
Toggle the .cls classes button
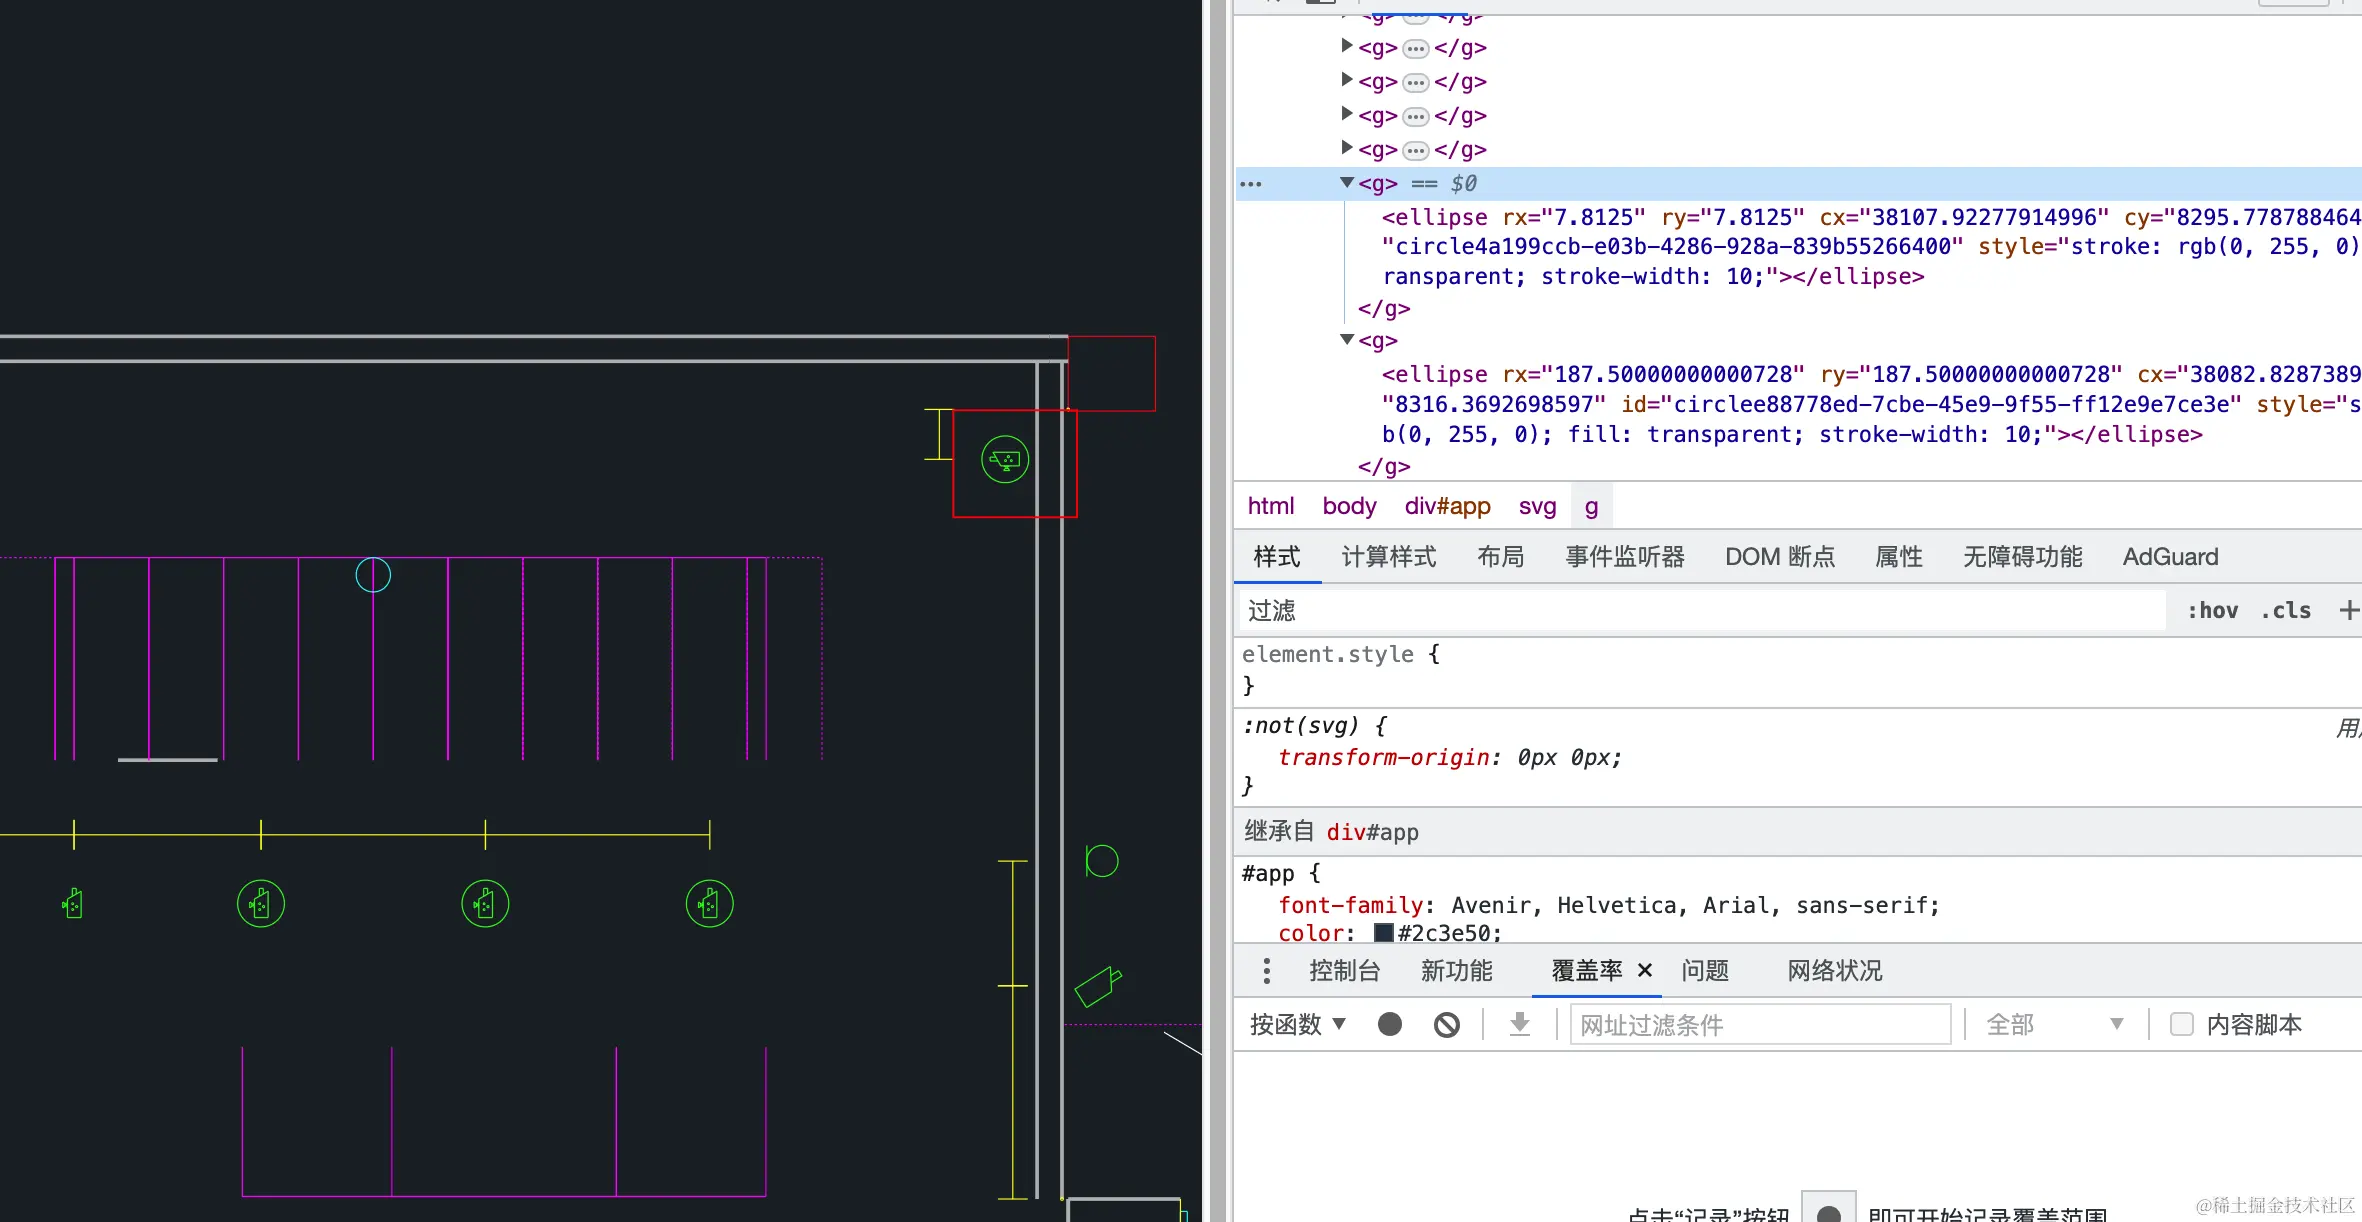(x=2286, y=610)
